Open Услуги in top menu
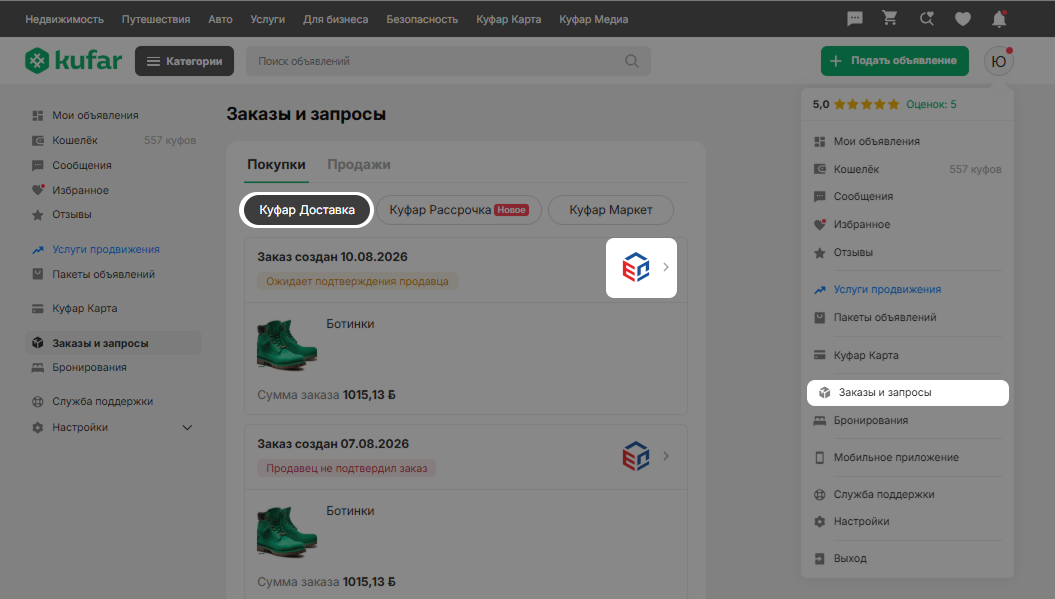 click(268, 20)
